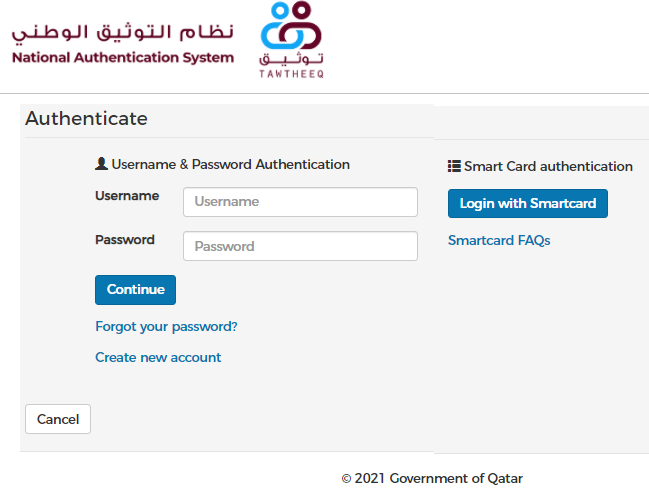Click the list icon beside Smart Card authentication
Screen dimensions: 649x503
pyautogui.click(x=454, y=166)
